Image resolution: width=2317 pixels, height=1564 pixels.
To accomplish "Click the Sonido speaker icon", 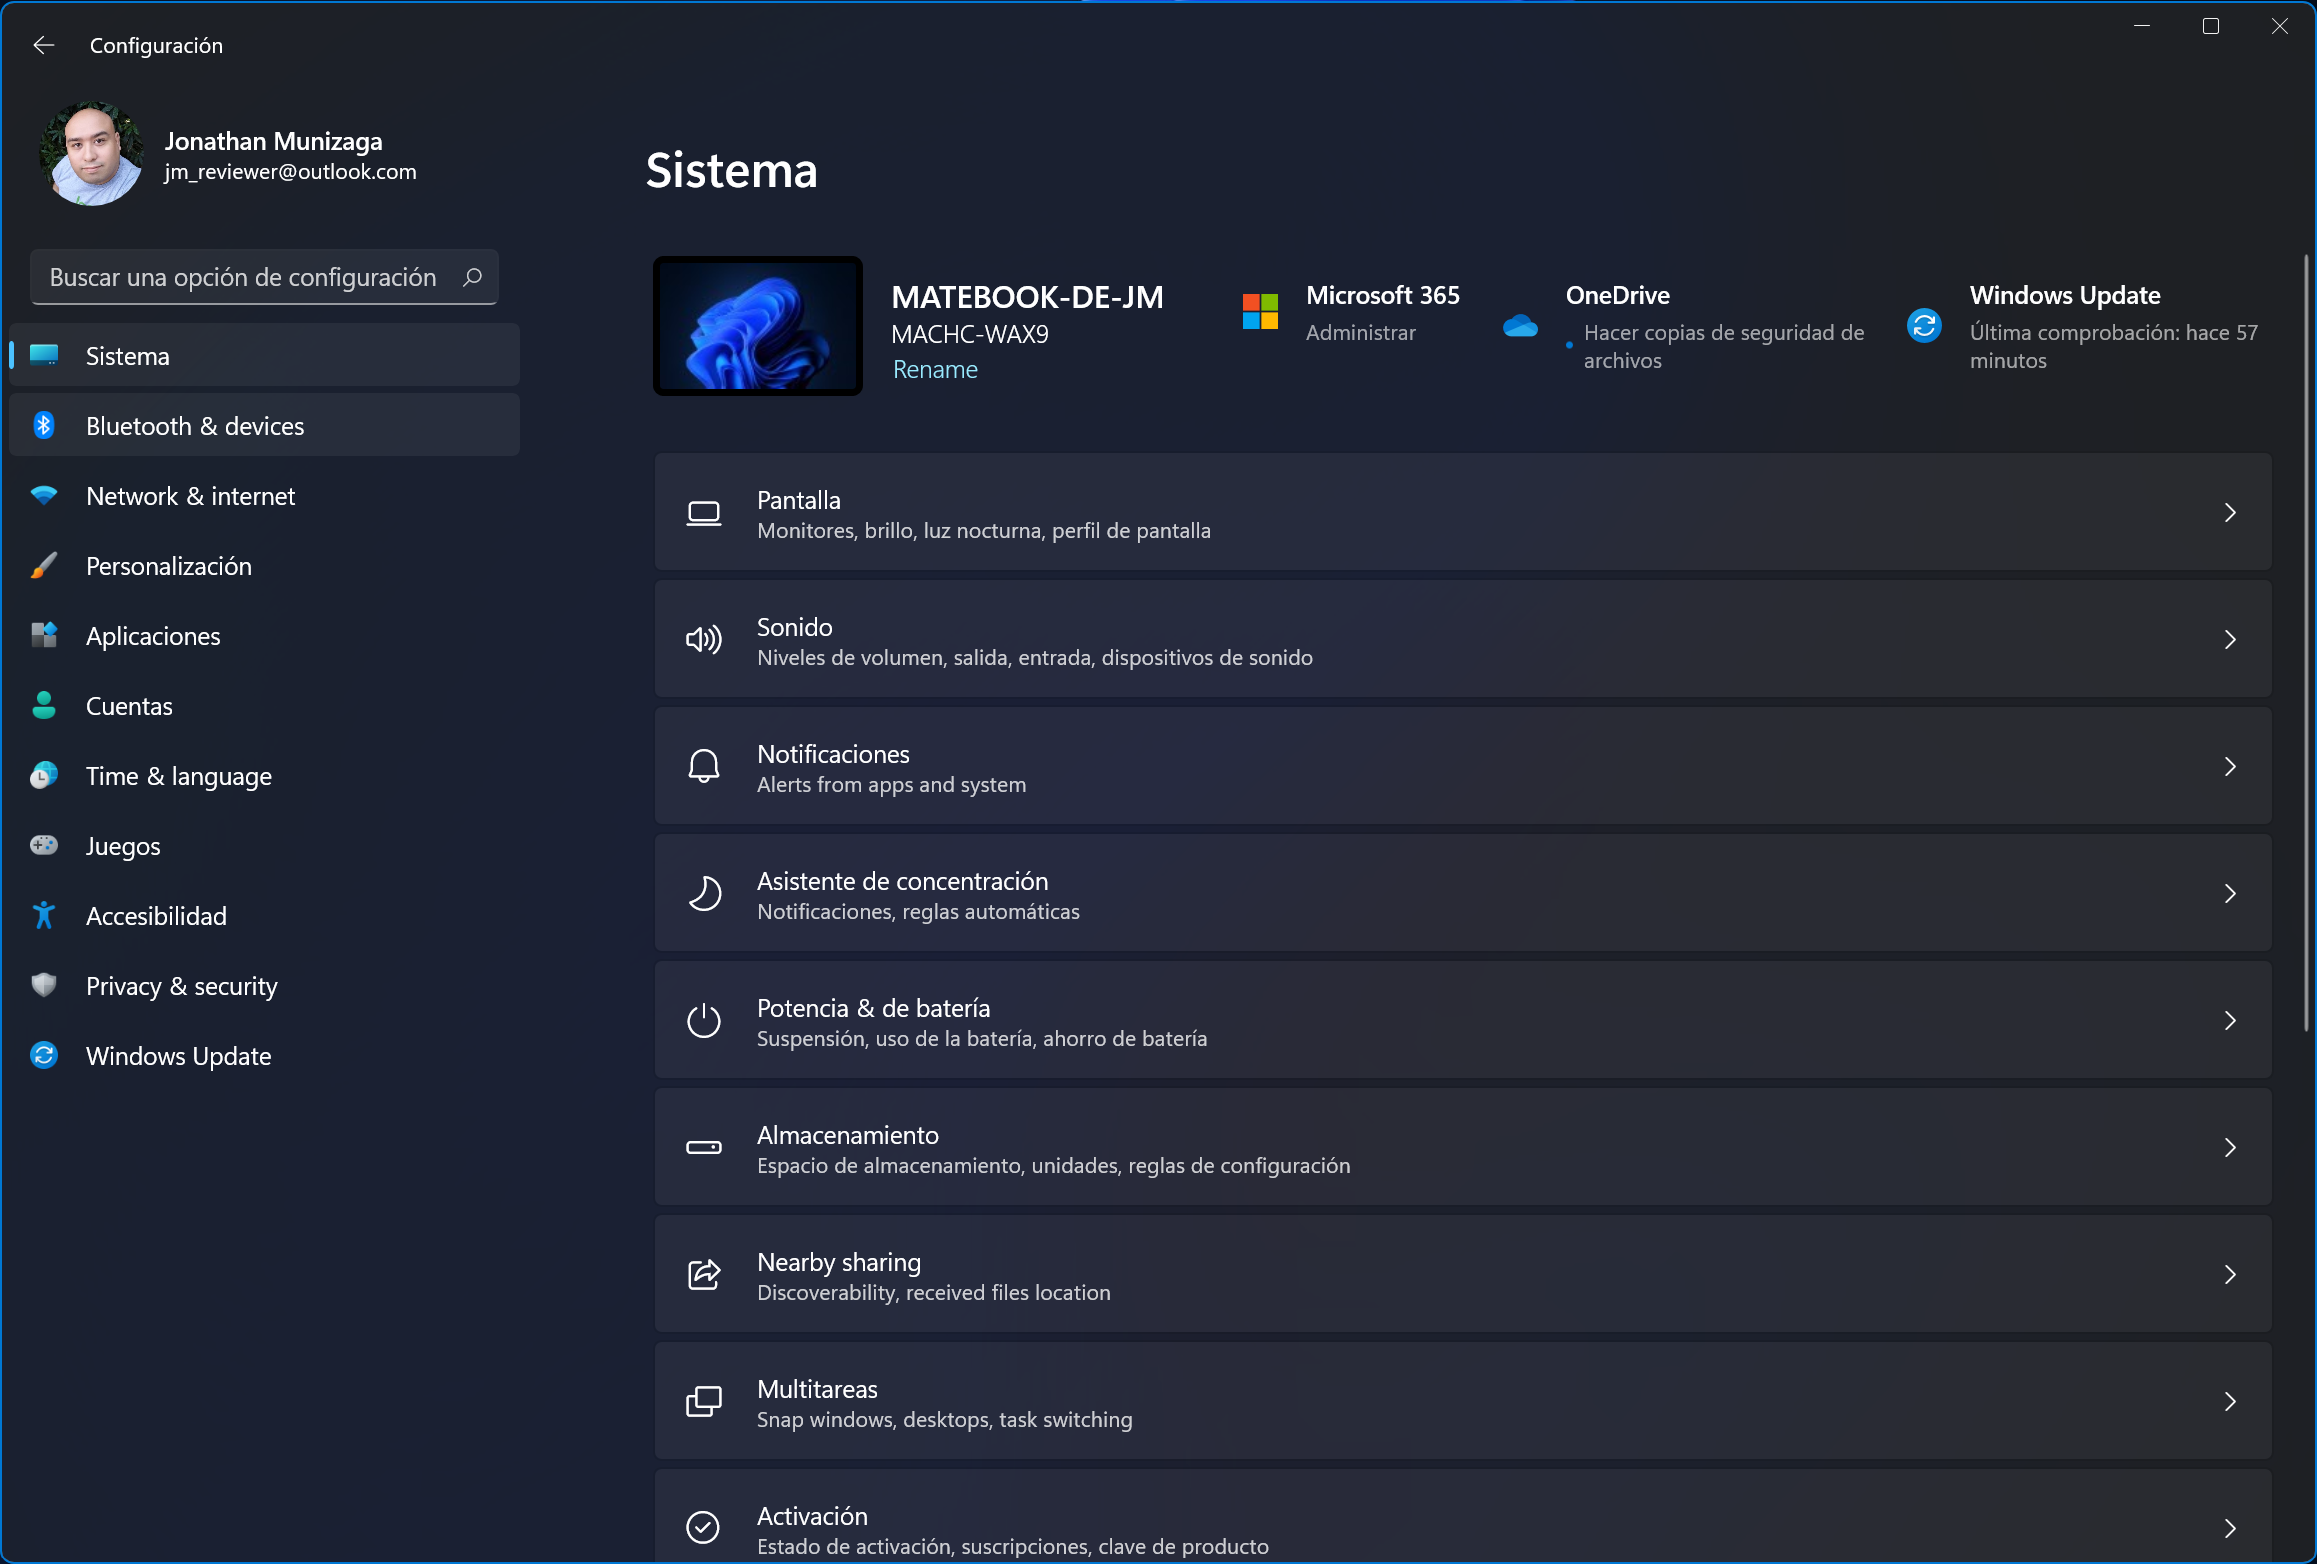I will point(704,640).
